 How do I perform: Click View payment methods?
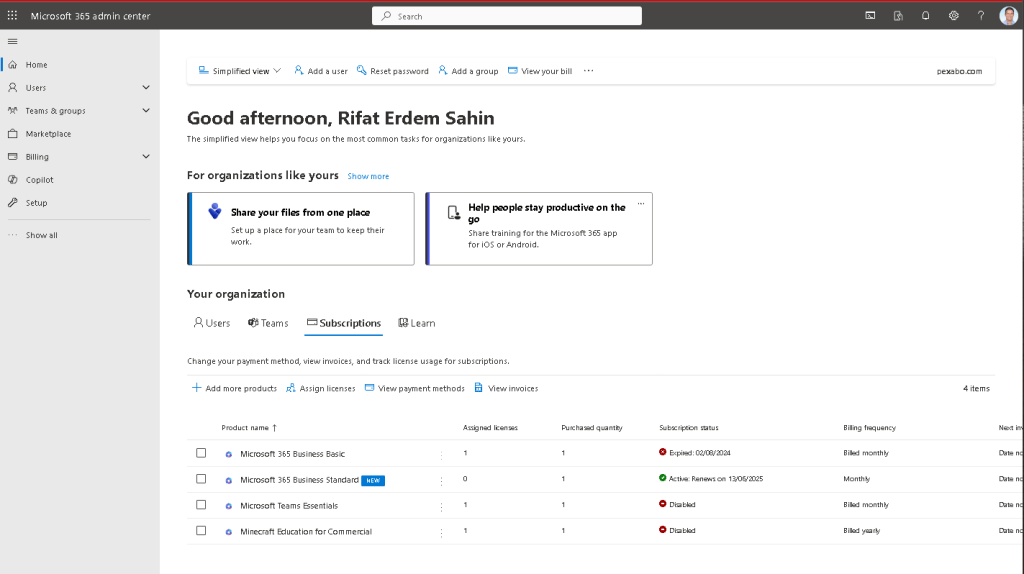coord(415,388)
